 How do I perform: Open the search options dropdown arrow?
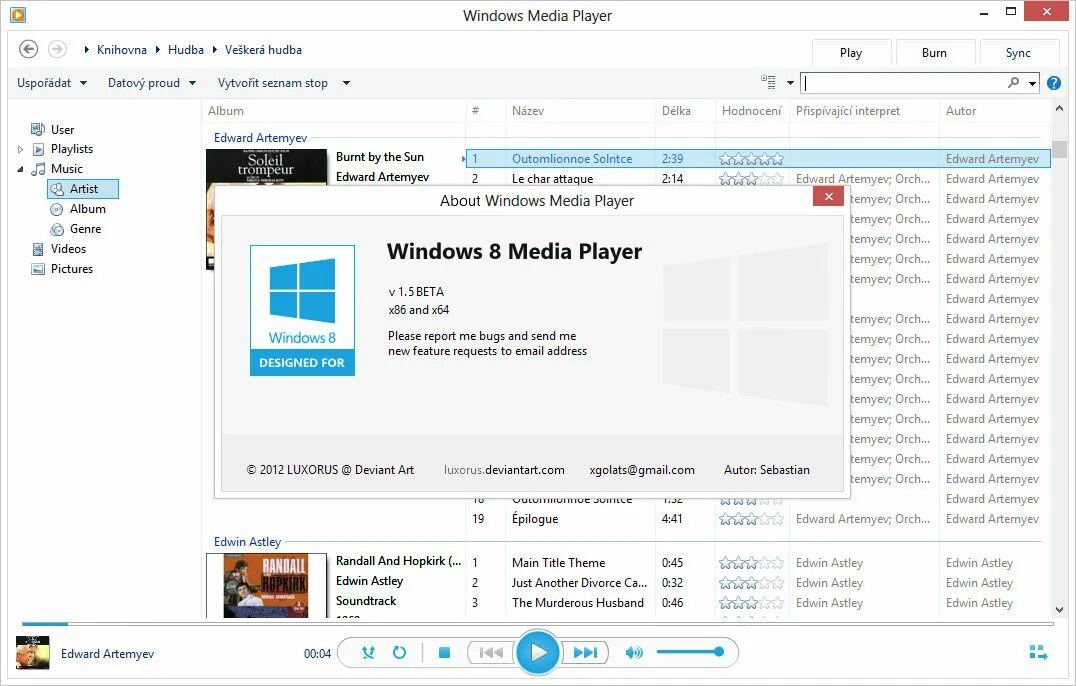[x=1031, y=83]
